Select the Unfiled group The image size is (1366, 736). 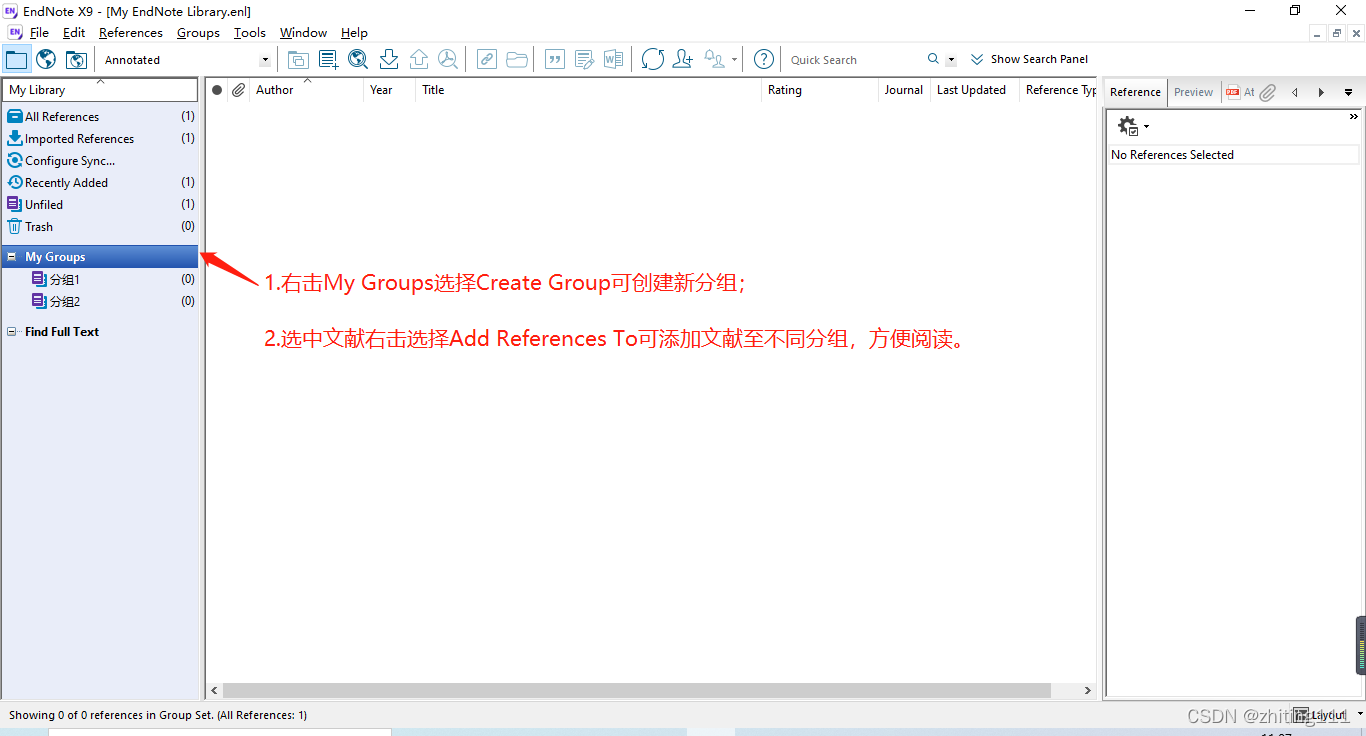(x=100, y=205)
